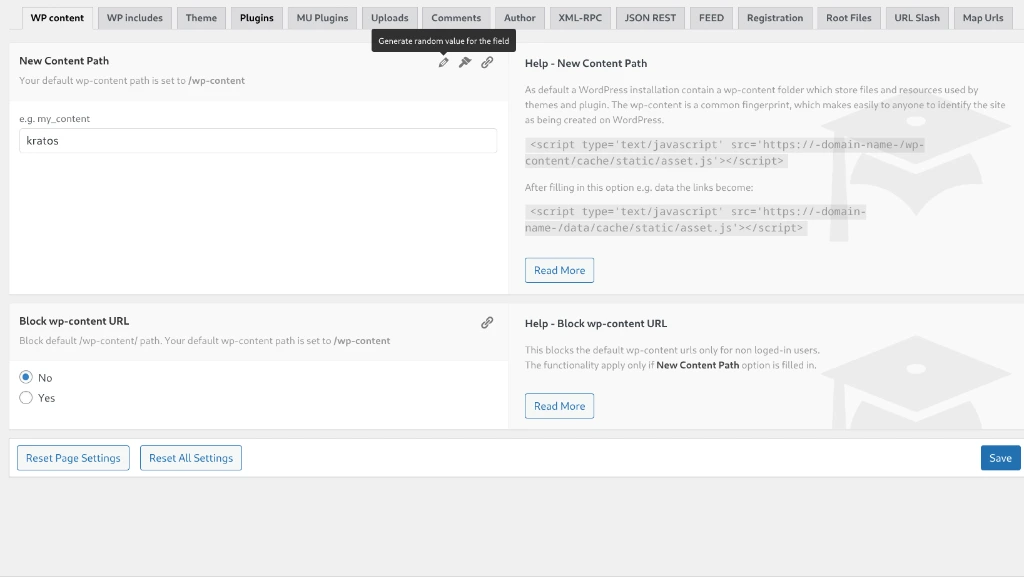Image resolution: width=1024 pixels, height=577 pixels.
Task: Focus the content path field containing kratos
Action: [258, 141]
